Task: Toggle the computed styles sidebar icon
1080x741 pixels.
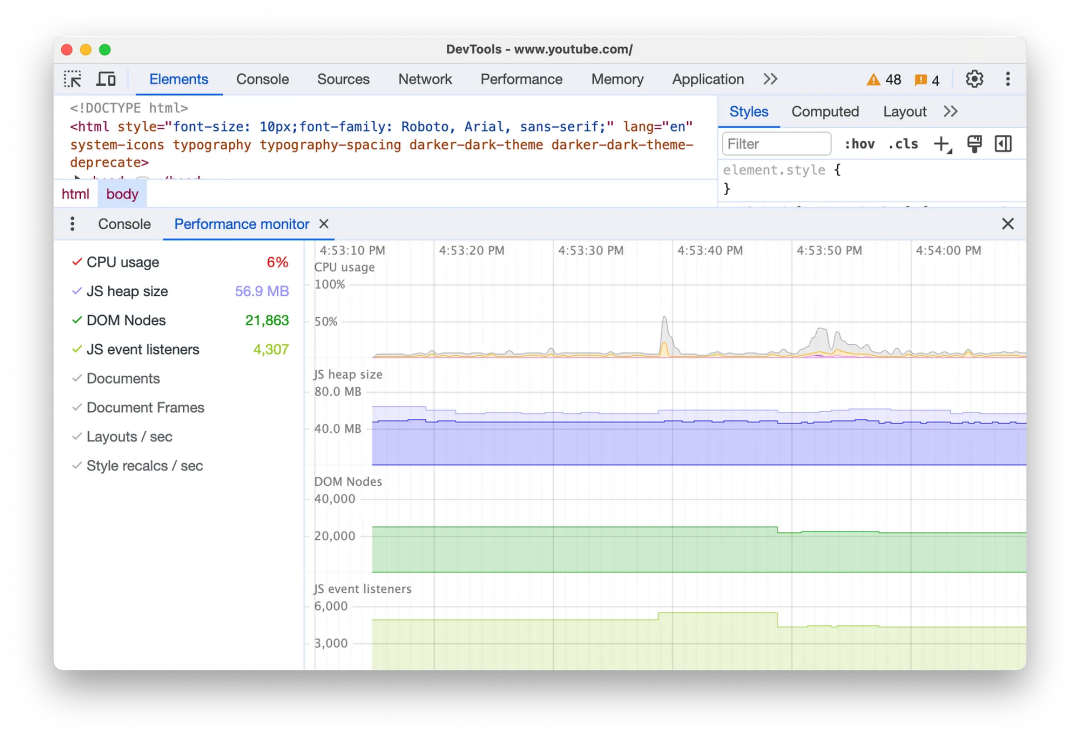Action: pos(1004,144)
